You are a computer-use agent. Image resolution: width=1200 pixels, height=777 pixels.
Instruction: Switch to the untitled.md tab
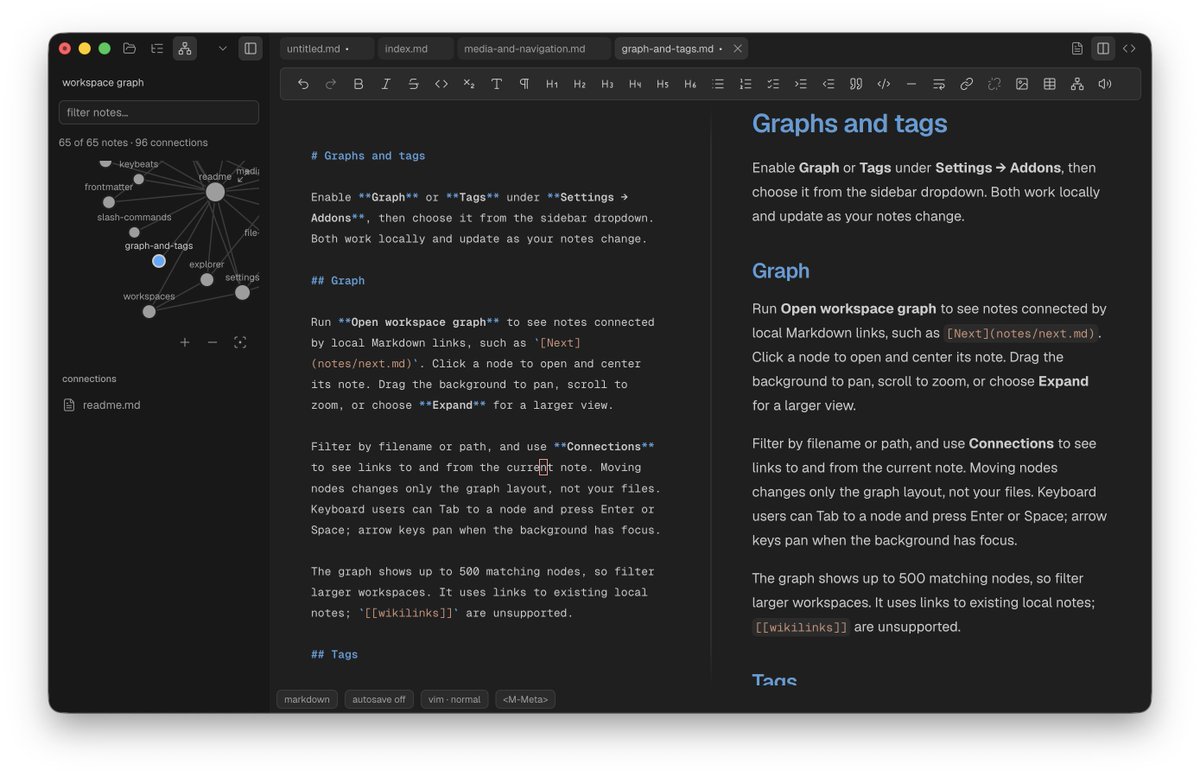click(327, 48)
